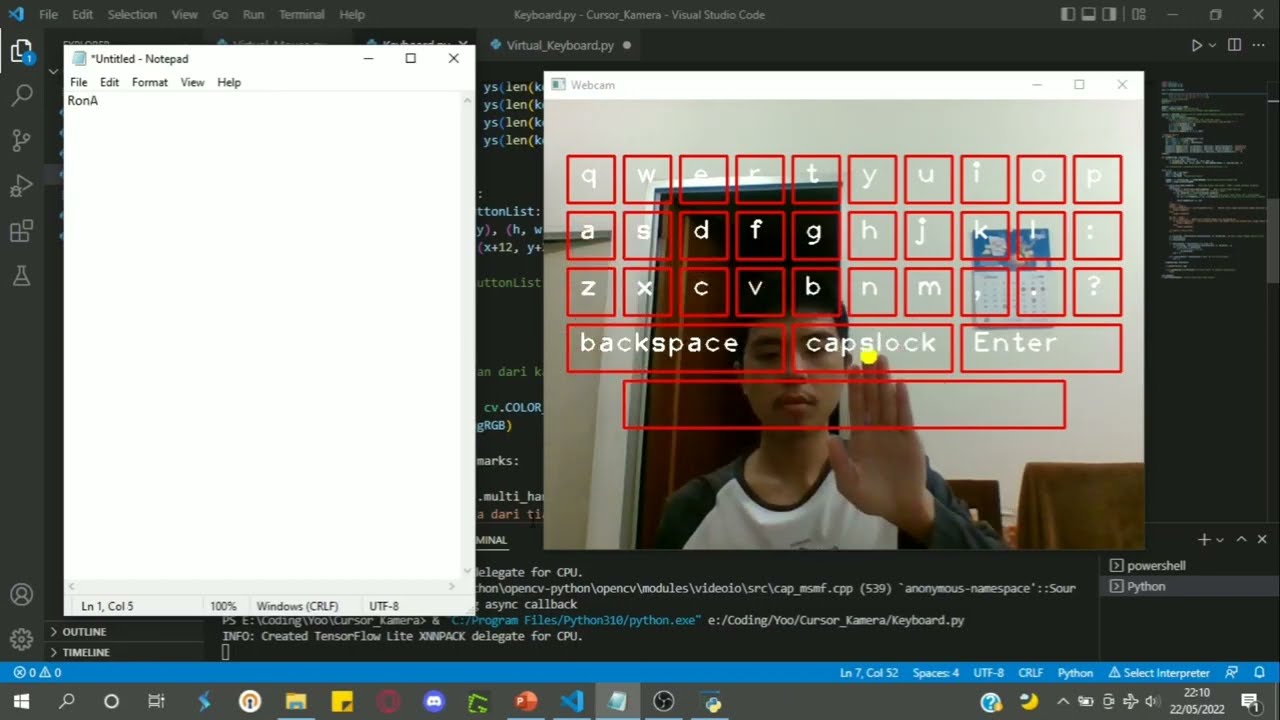Expand the OUTLINE section
This screenshot has height=720, width=1280.
click(85, 632)
